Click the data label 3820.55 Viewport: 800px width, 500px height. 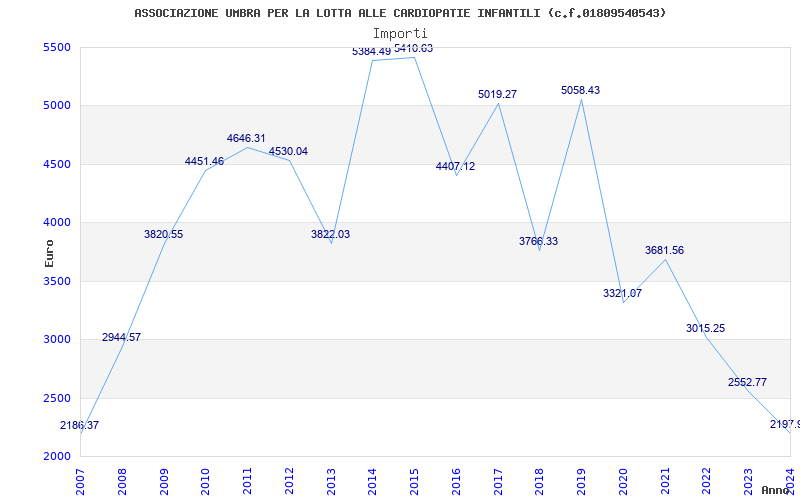point(163,235)
